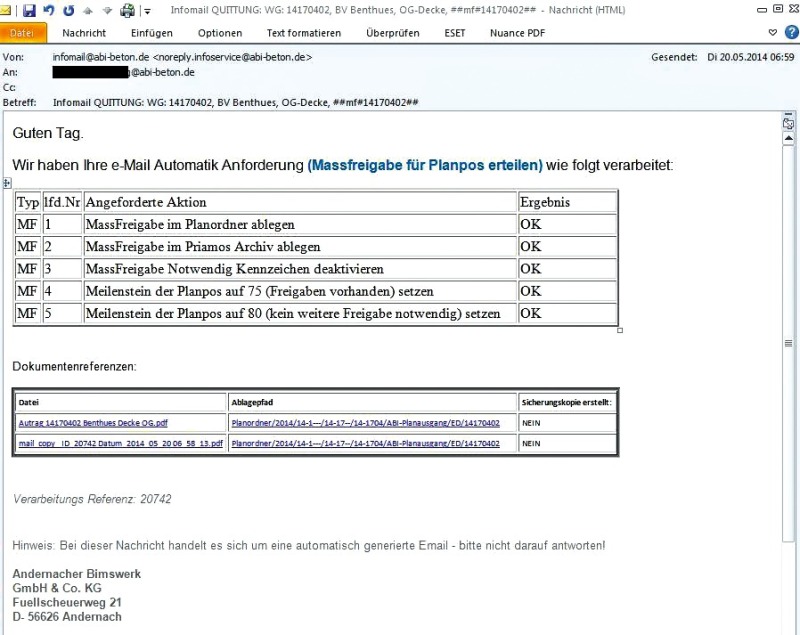This screenshot has height=635, width=800.
Task: Print the message using the printer icon
Action: (x=127, y=10)
